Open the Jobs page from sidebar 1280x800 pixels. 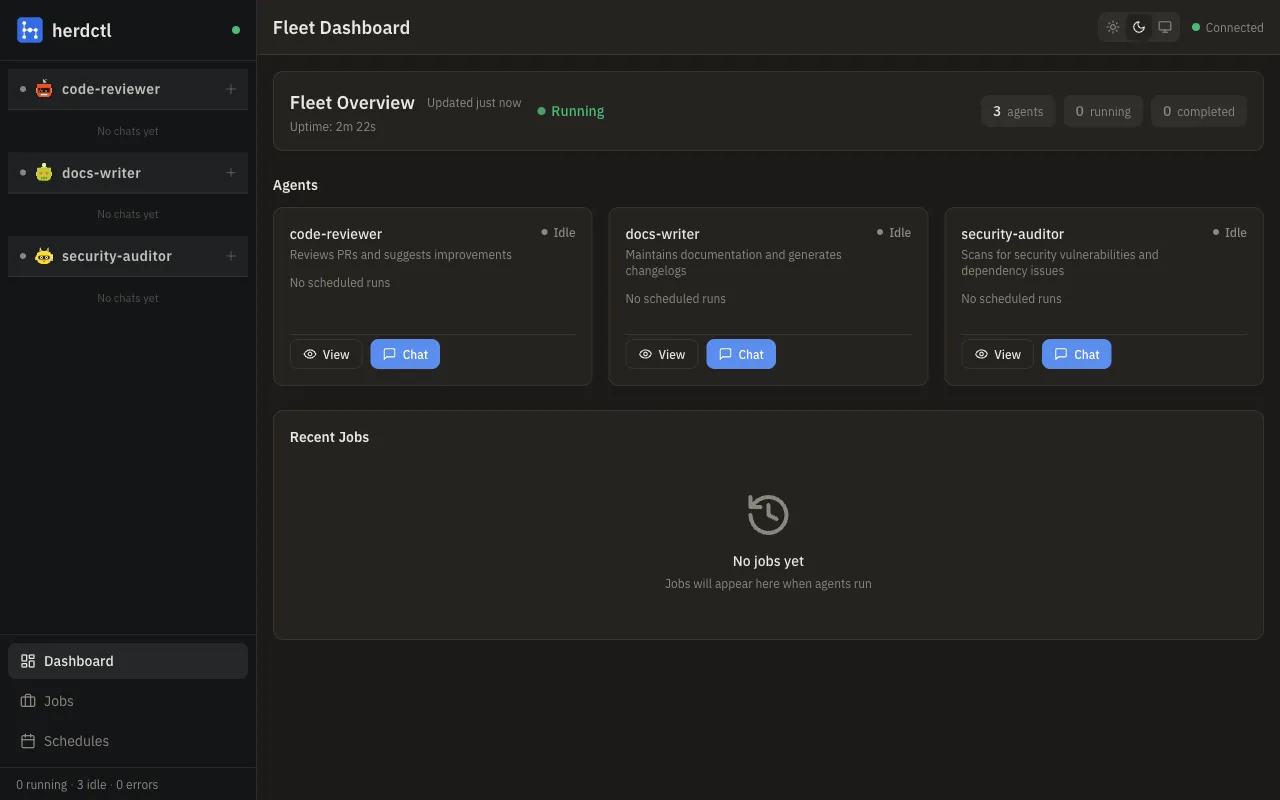click(58, 700)
